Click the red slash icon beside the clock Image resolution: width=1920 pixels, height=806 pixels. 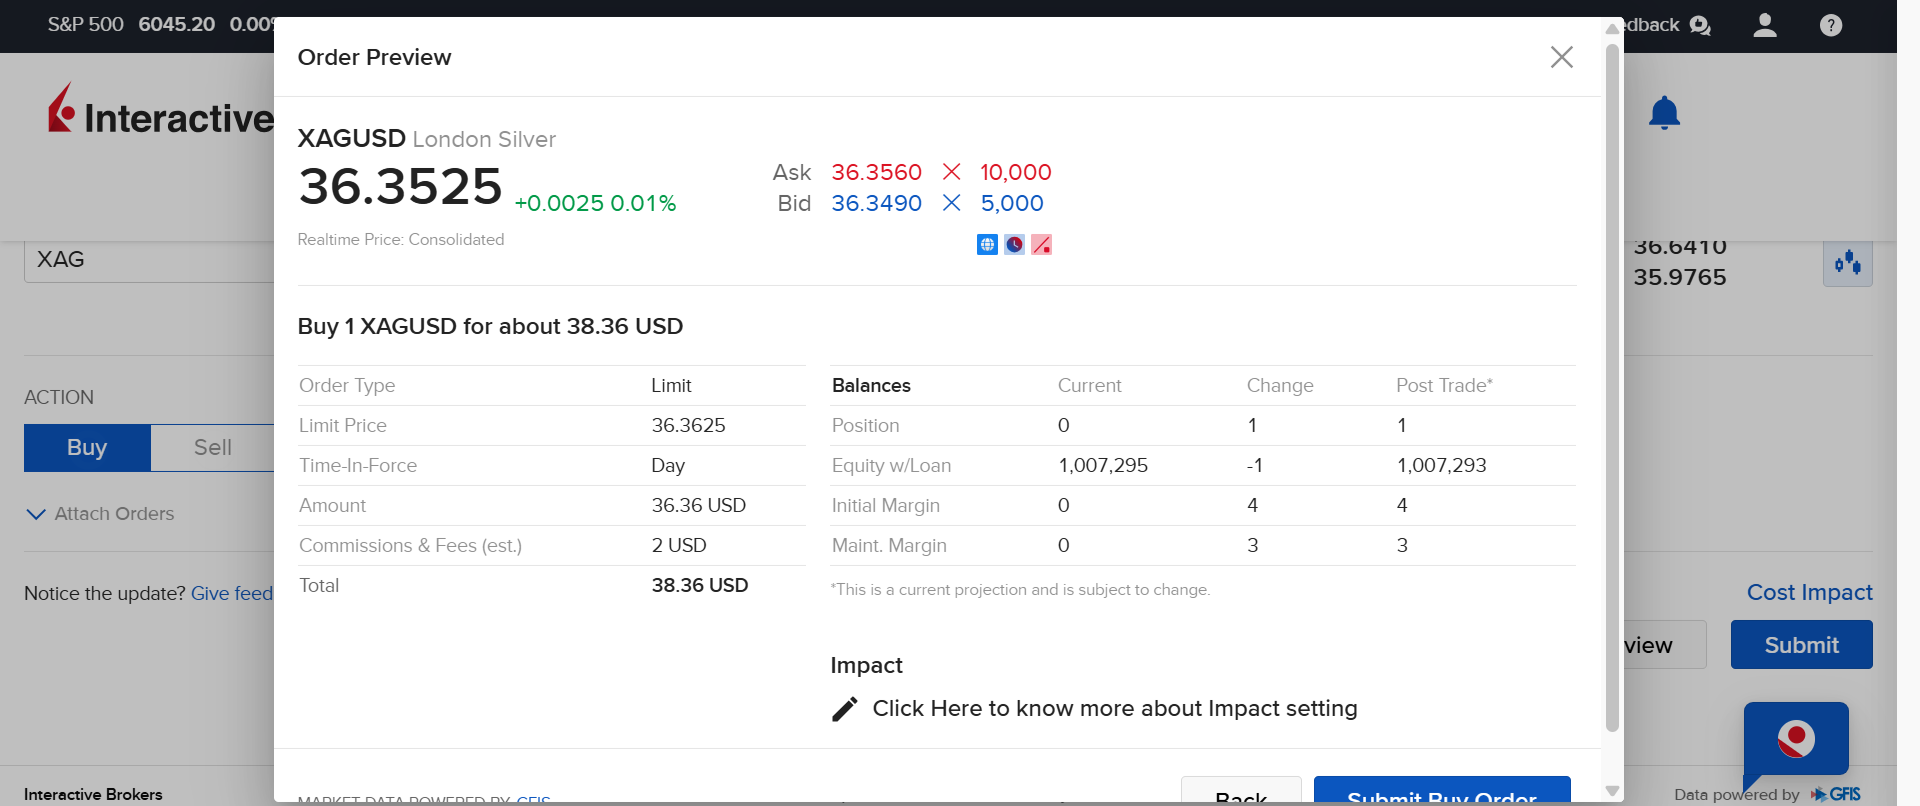(x=1041, y=245)
